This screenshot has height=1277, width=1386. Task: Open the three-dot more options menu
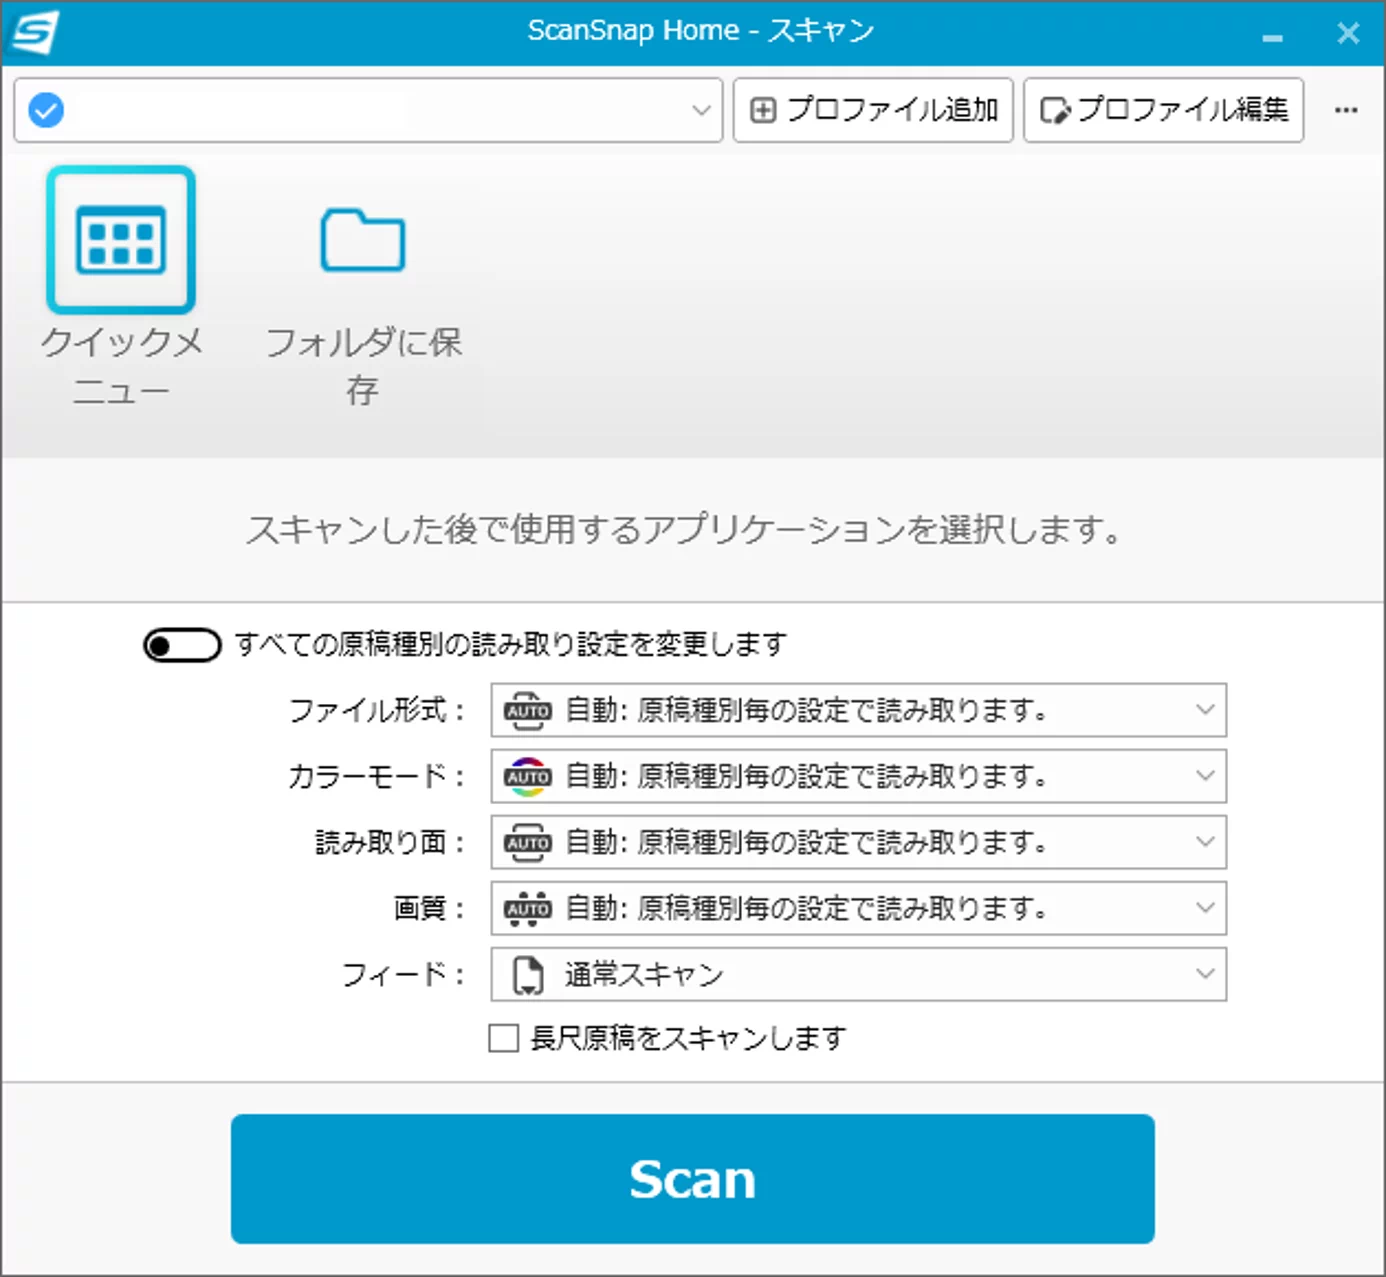(x=1346, y=110)
